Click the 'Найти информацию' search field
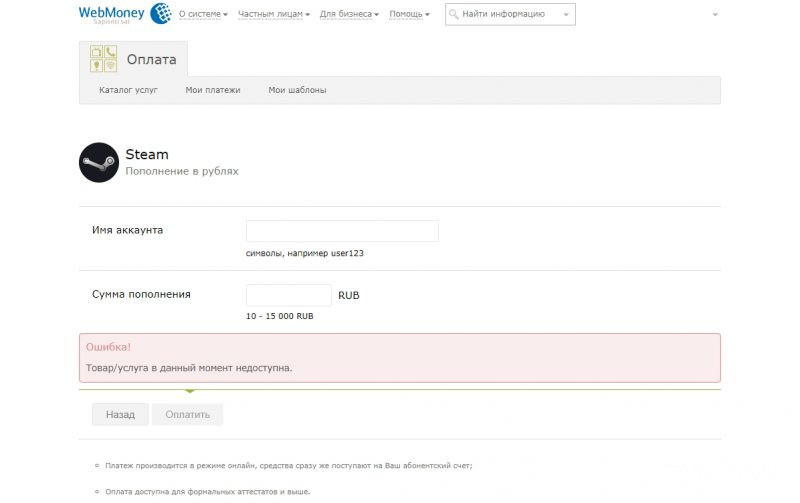800x503 pixels. click(510, 14)
